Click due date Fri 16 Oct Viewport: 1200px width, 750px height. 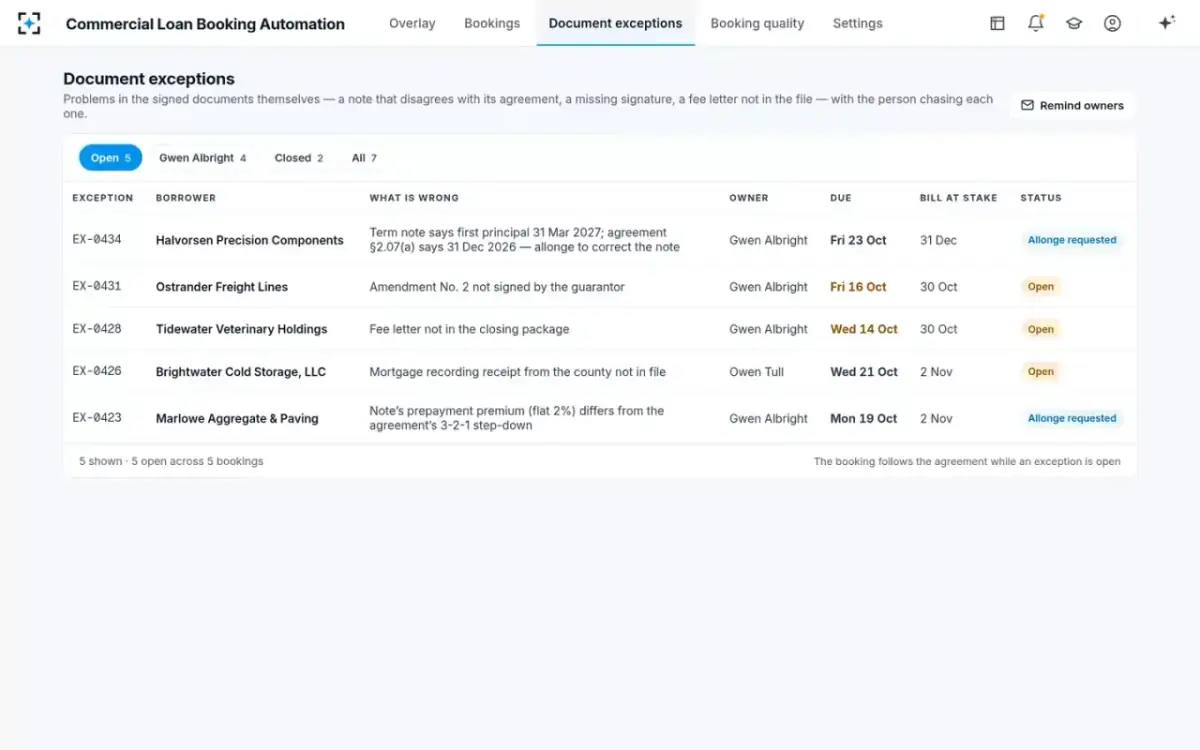tap(859, 287)
